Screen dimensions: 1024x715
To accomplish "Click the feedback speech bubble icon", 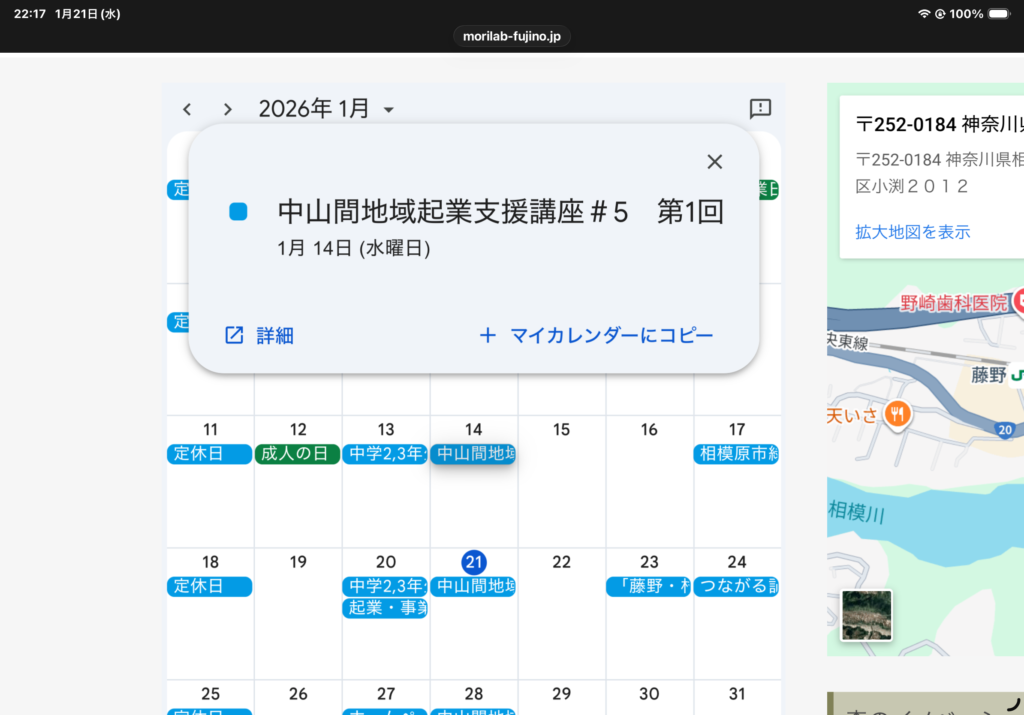I will (760, 109).
